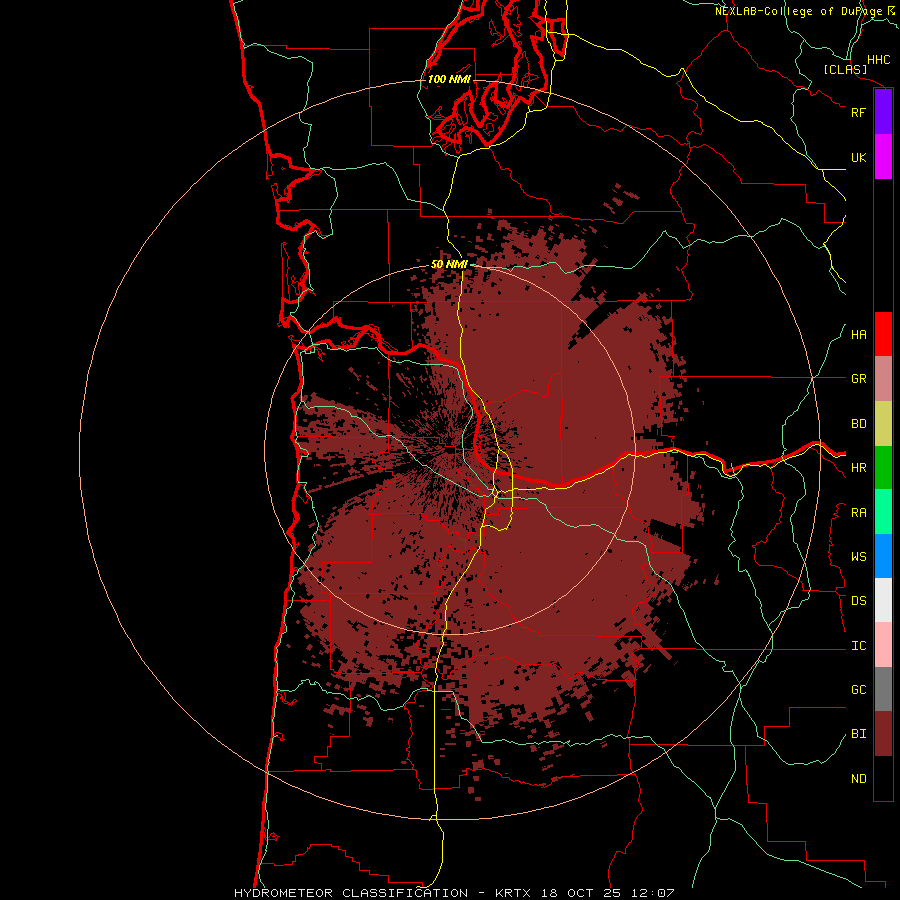Click the UK legend label
Image resolution: width=900 pixels, height=900 pixels.
point(858,157)
